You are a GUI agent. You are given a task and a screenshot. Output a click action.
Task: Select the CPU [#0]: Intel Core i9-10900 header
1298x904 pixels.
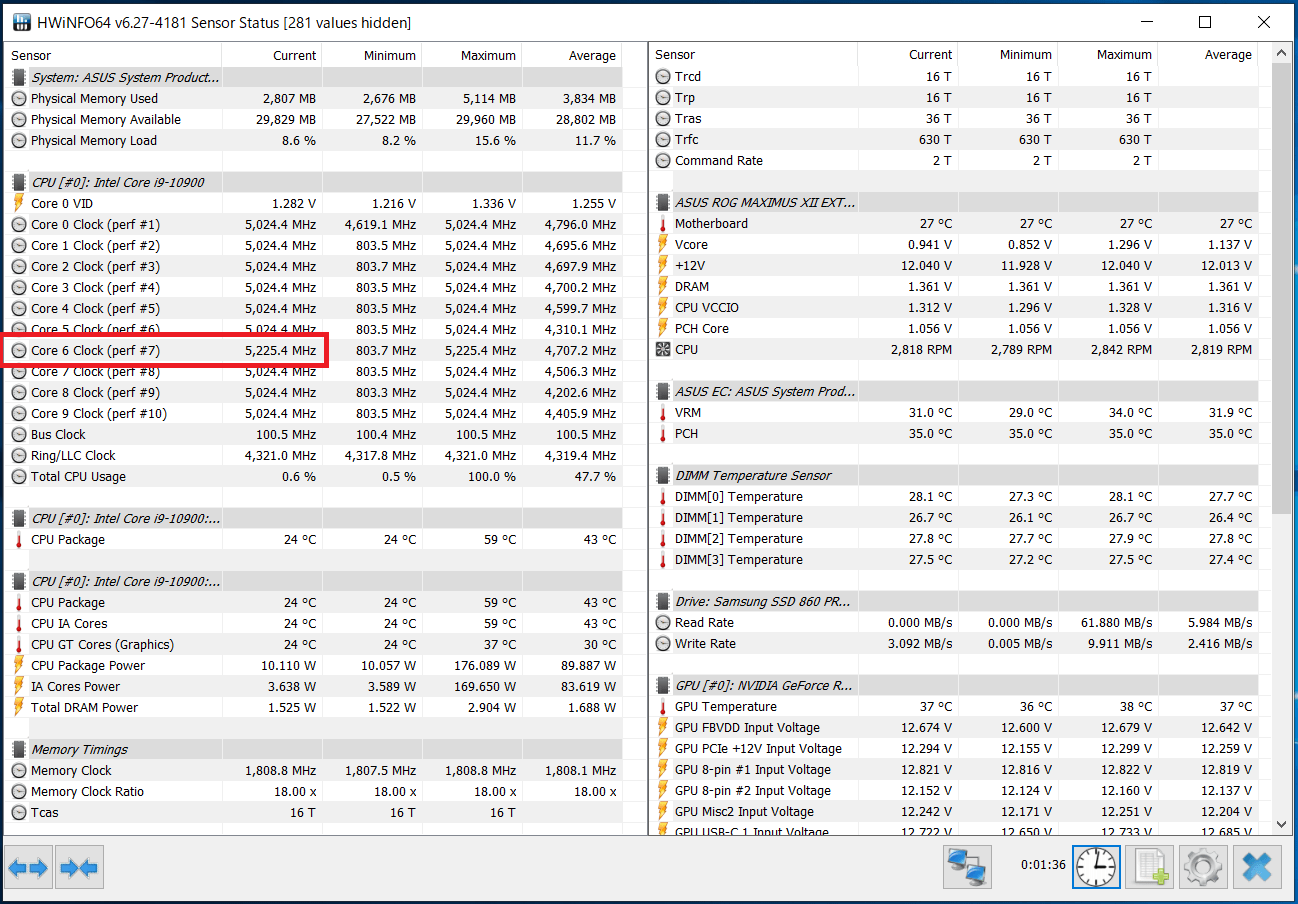[x=314, y=182]
